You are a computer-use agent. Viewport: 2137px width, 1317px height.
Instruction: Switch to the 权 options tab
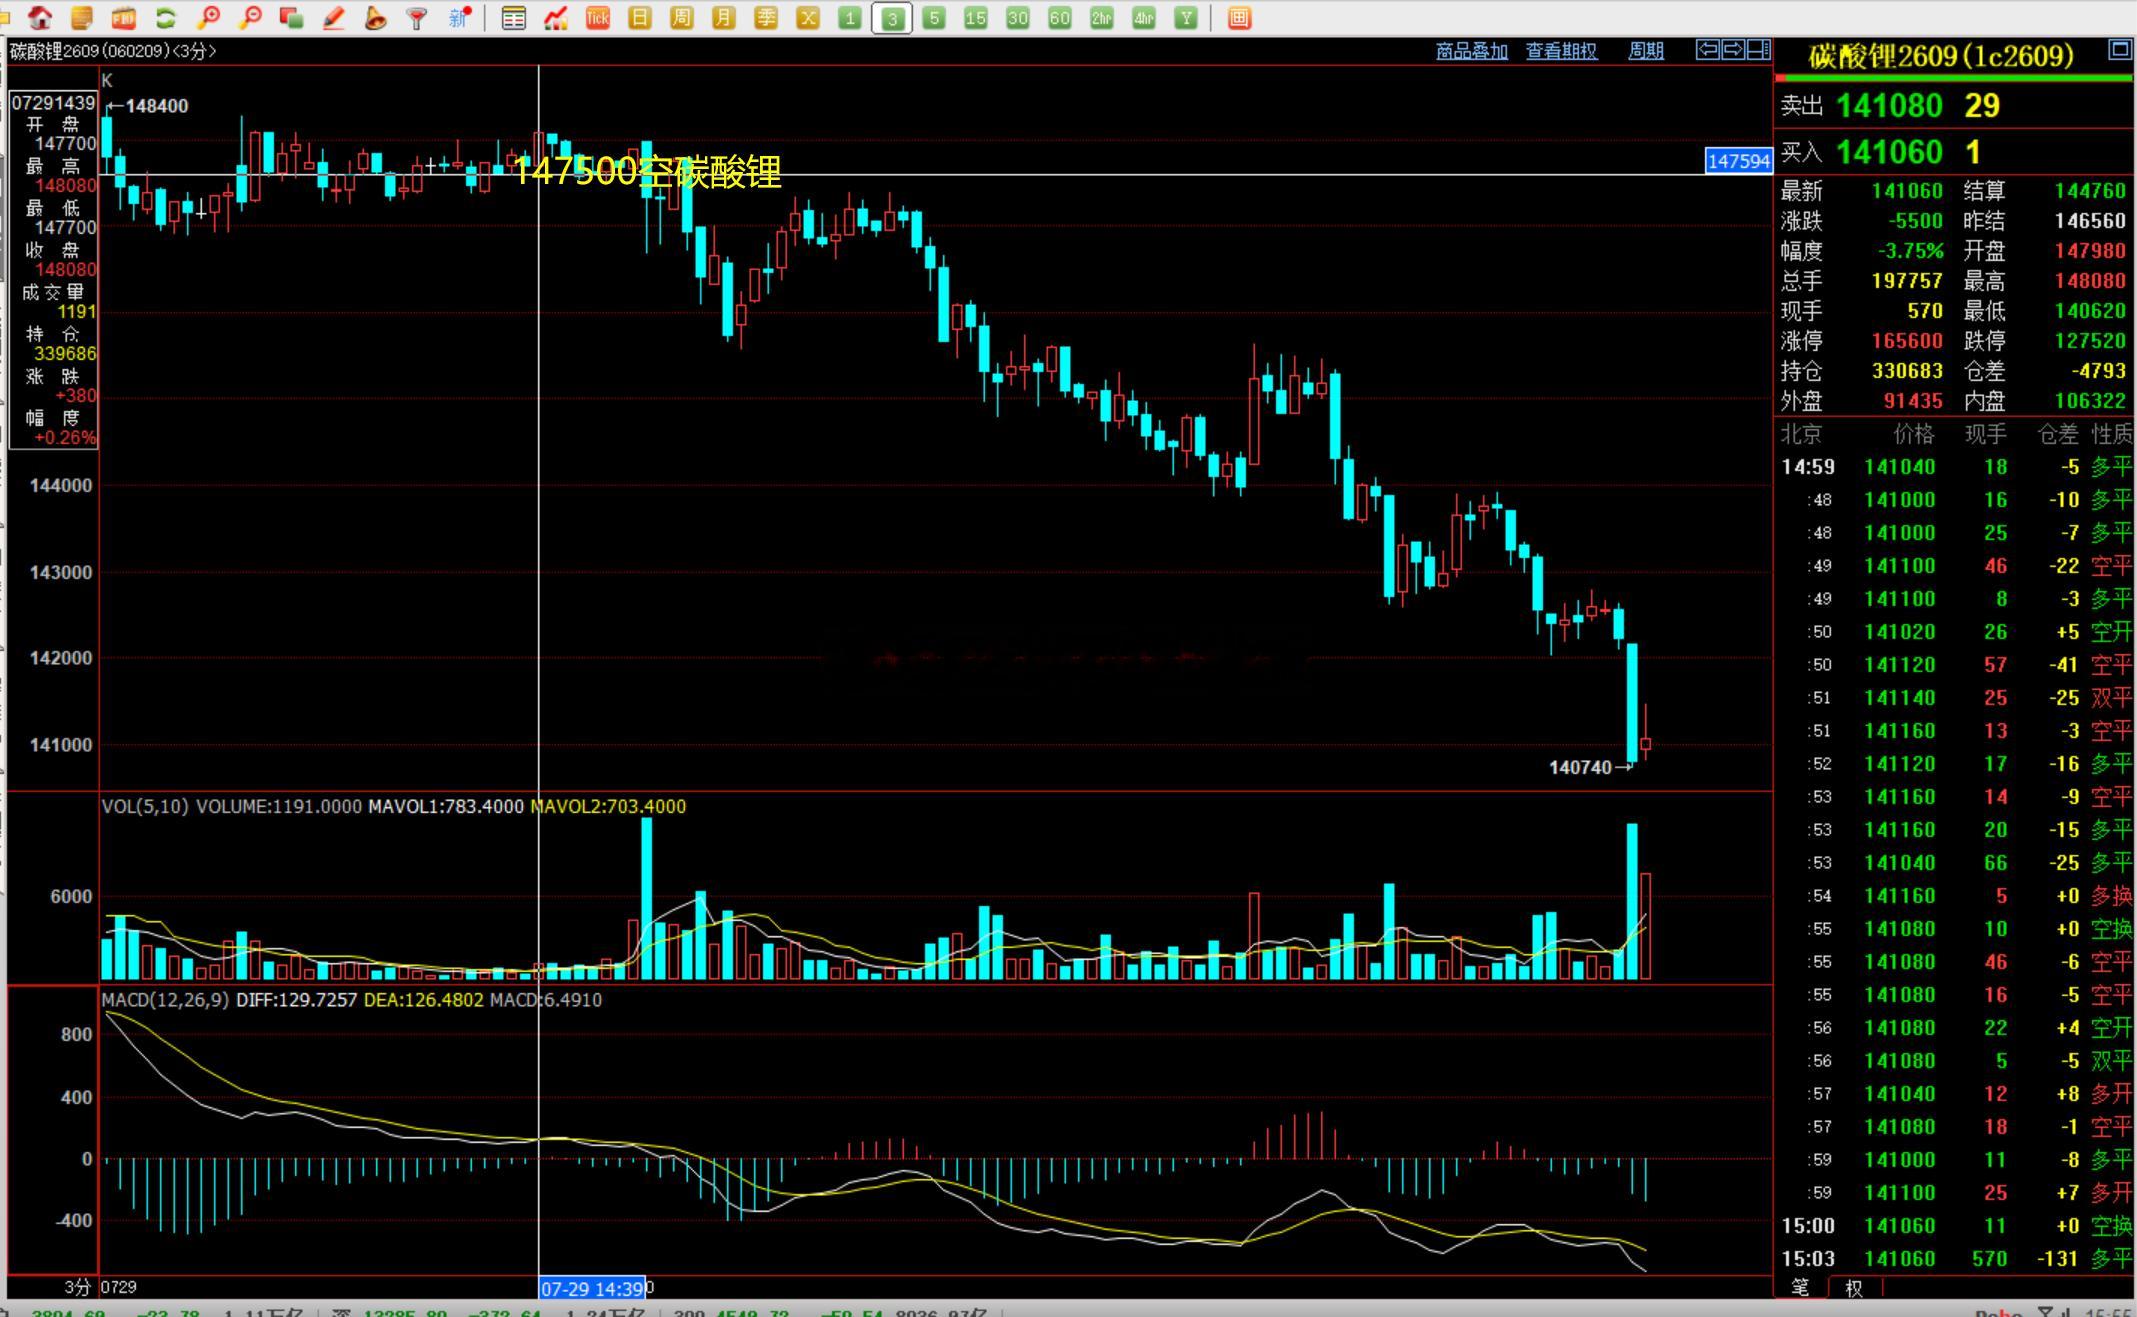(1854, 1288)
